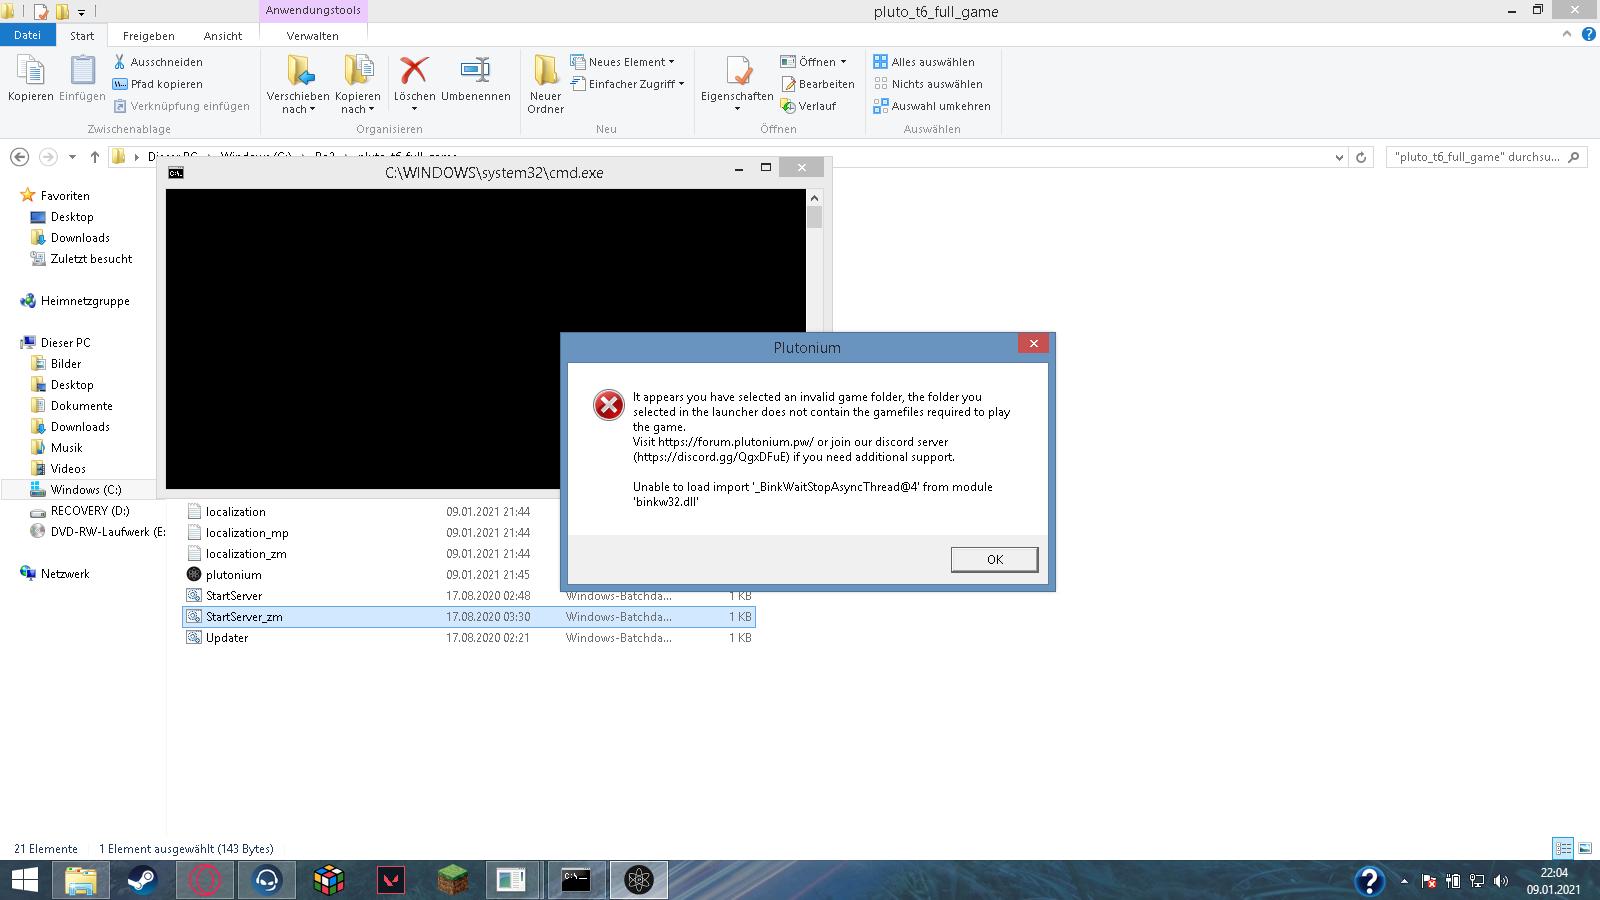Click OK in Plutonium dialog
The image size is (1600, 900).
tap(994, 559)
